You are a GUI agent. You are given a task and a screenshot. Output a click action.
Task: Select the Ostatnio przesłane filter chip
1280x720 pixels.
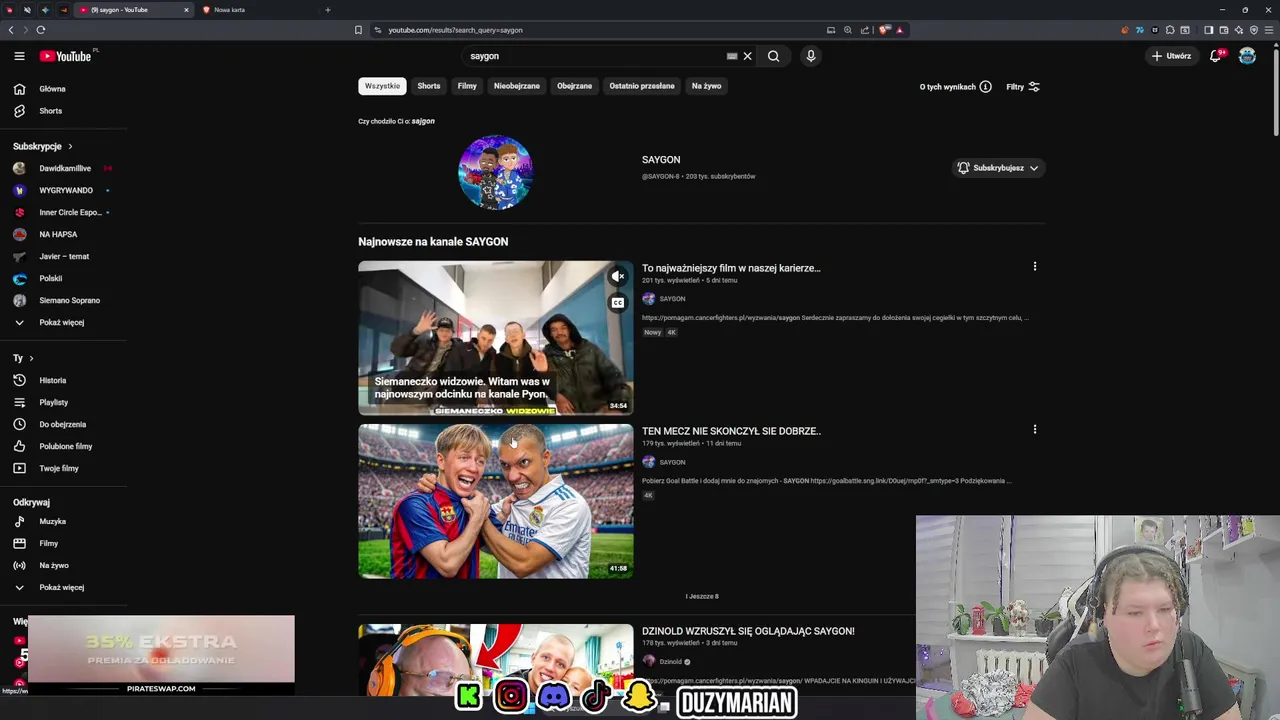tap(642, 86)
